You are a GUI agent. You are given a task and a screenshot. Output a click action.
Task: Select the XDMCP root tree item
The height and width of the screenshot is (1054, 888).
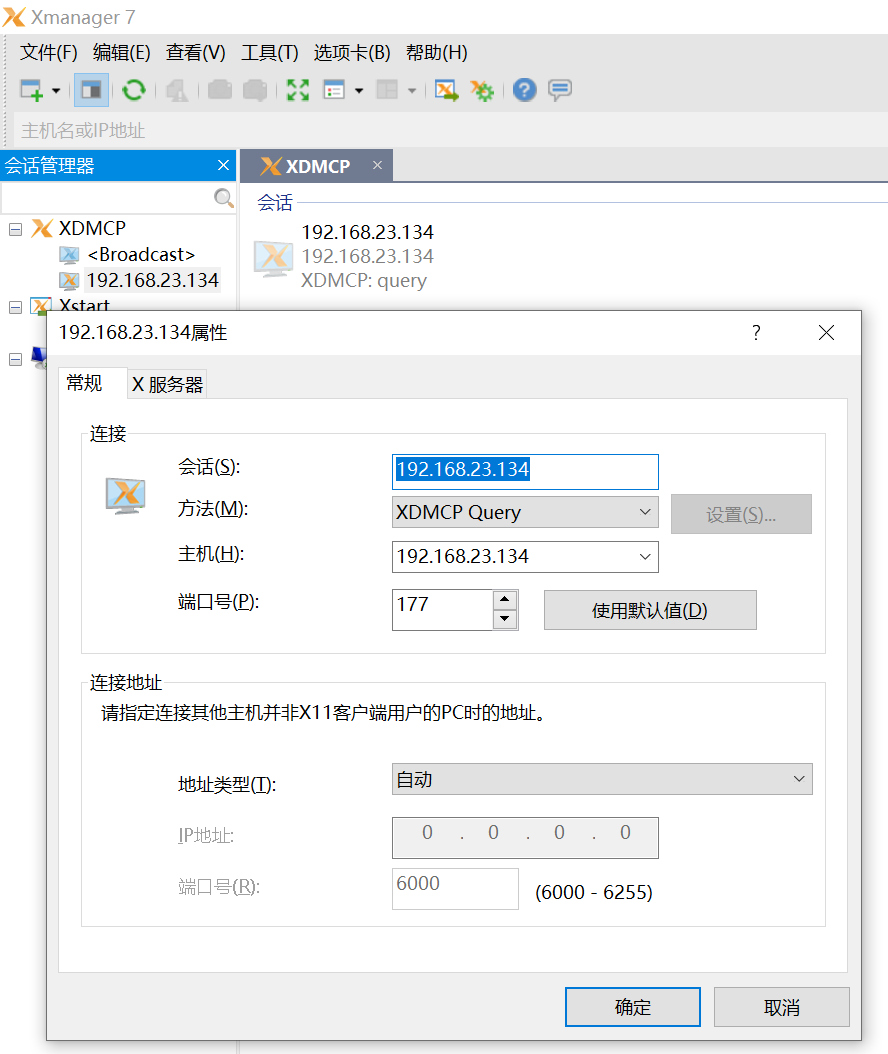(92, 229)
